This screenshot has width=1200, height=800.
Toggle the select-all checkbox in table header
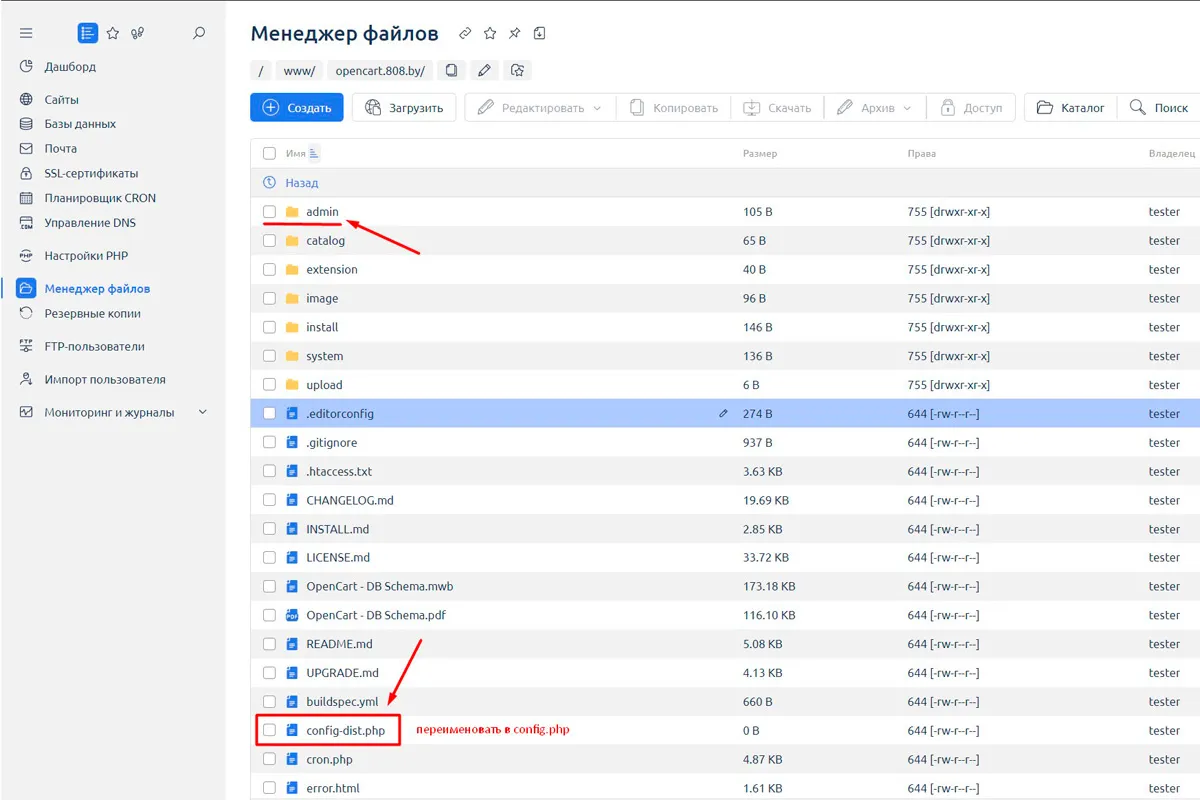(269, 154)
